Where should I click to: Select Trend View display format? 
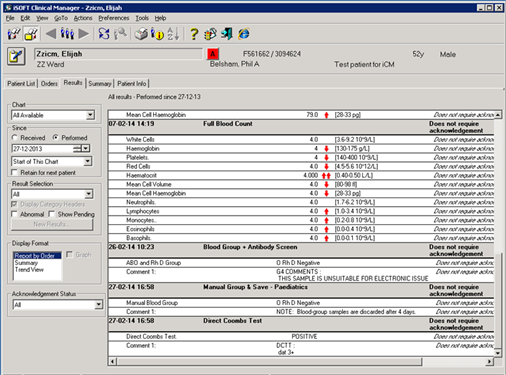tap(29, 269)
